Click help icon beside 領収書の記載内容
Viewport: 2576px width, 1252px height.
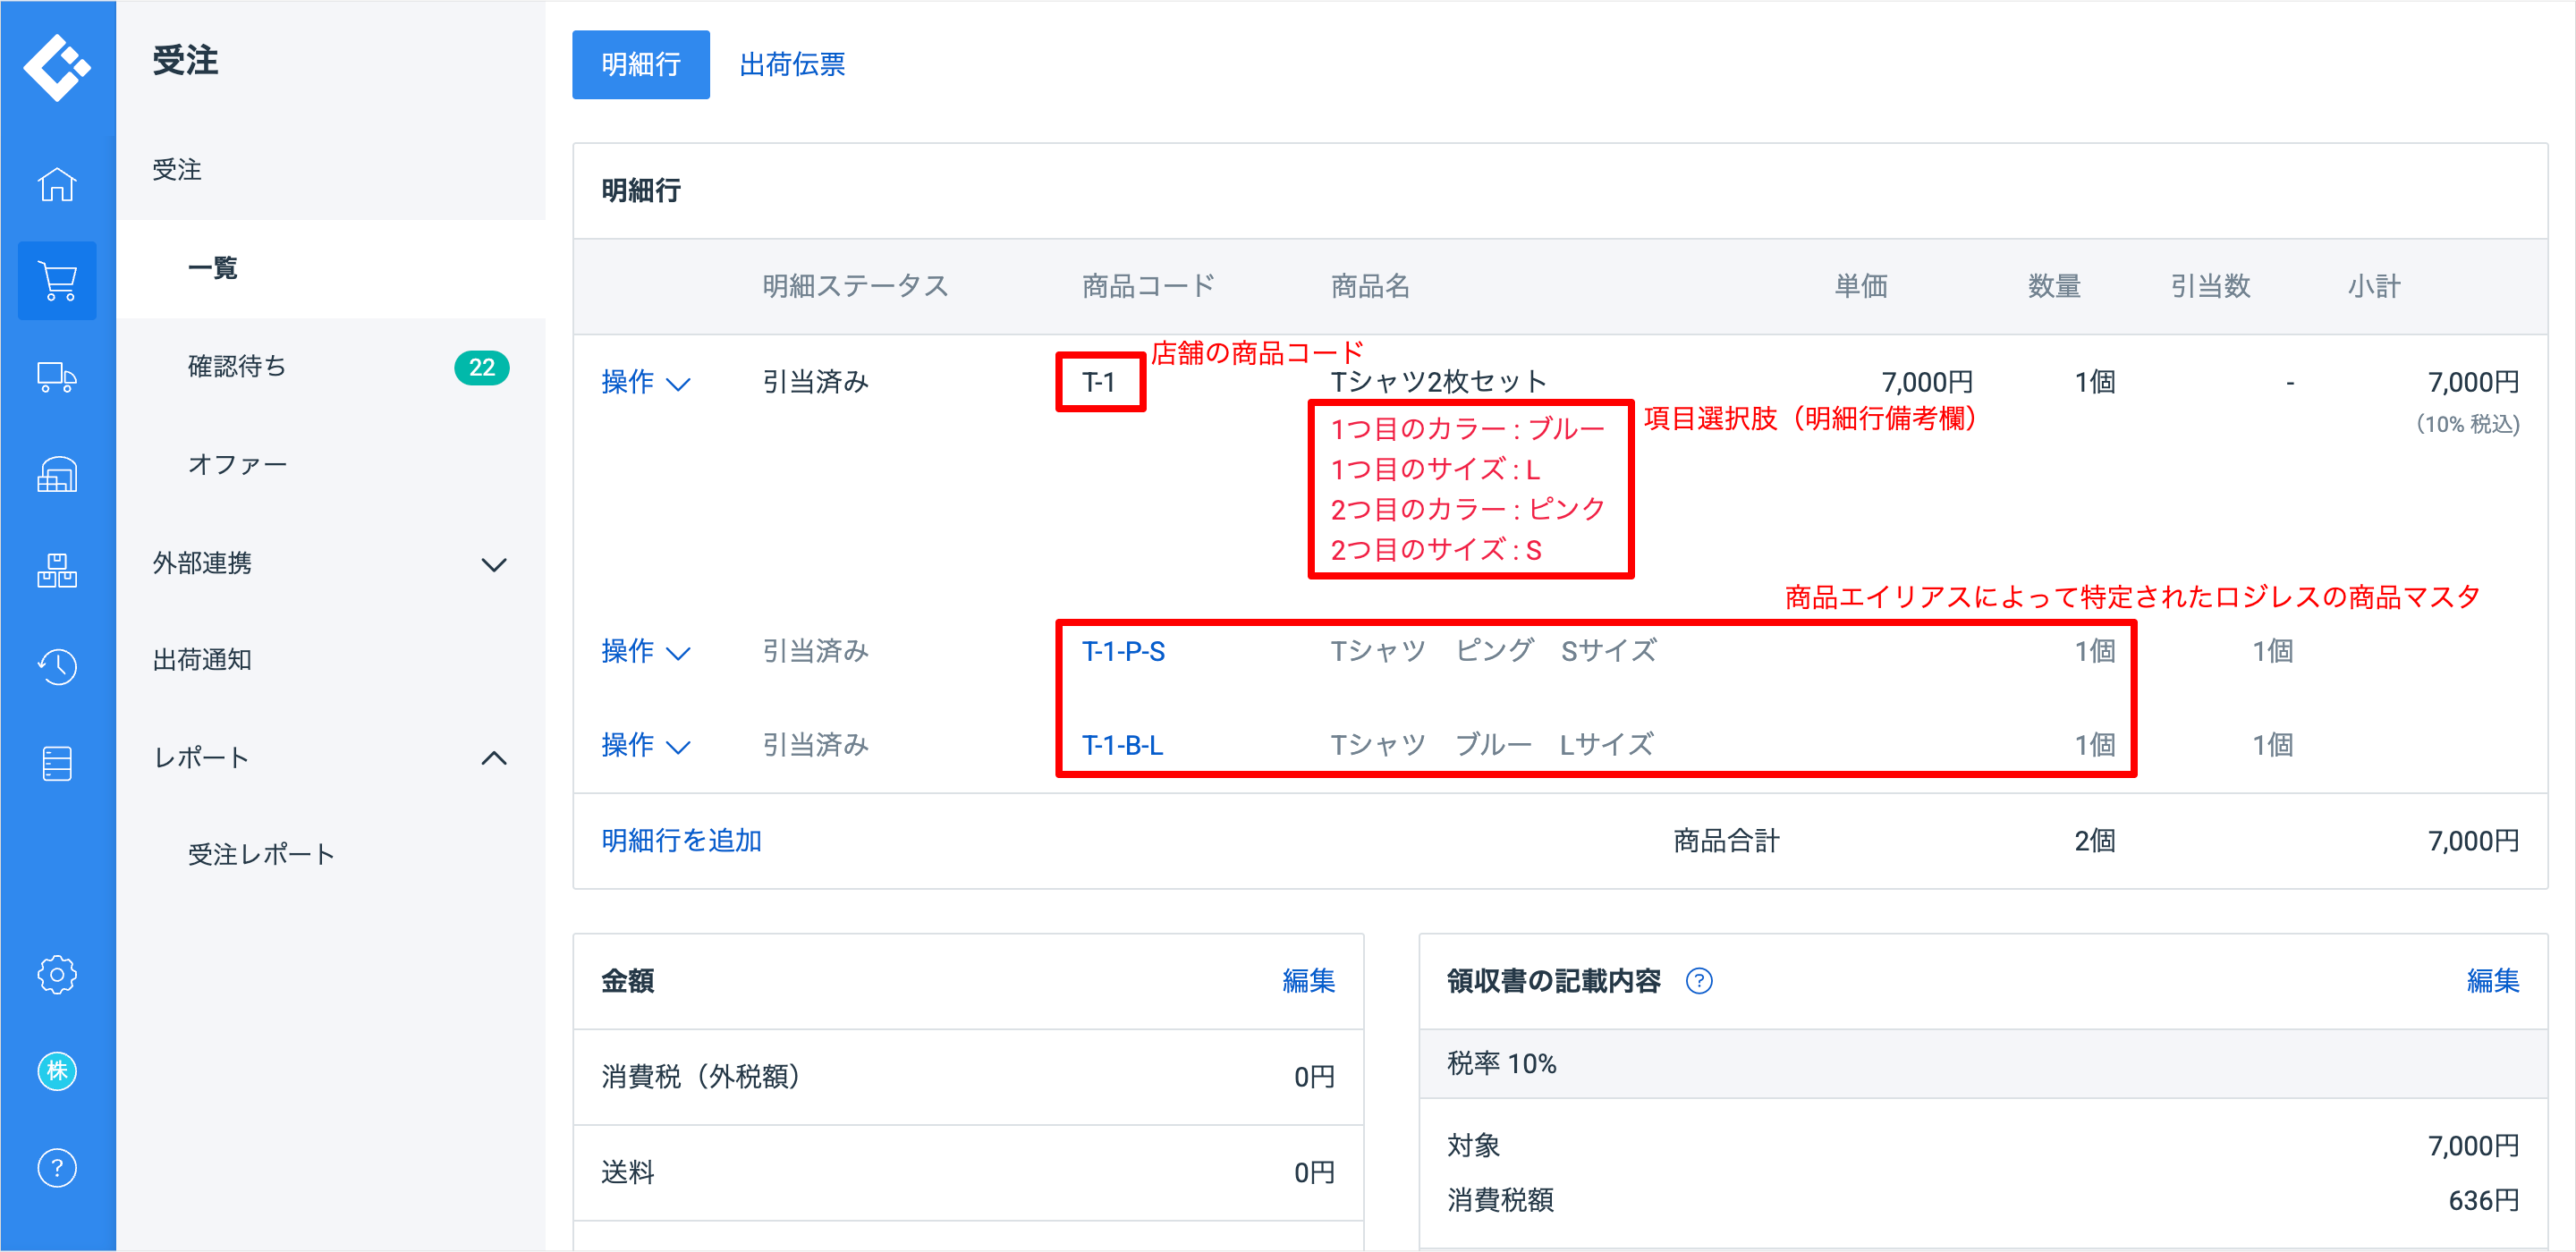(x=1698, y=981)
